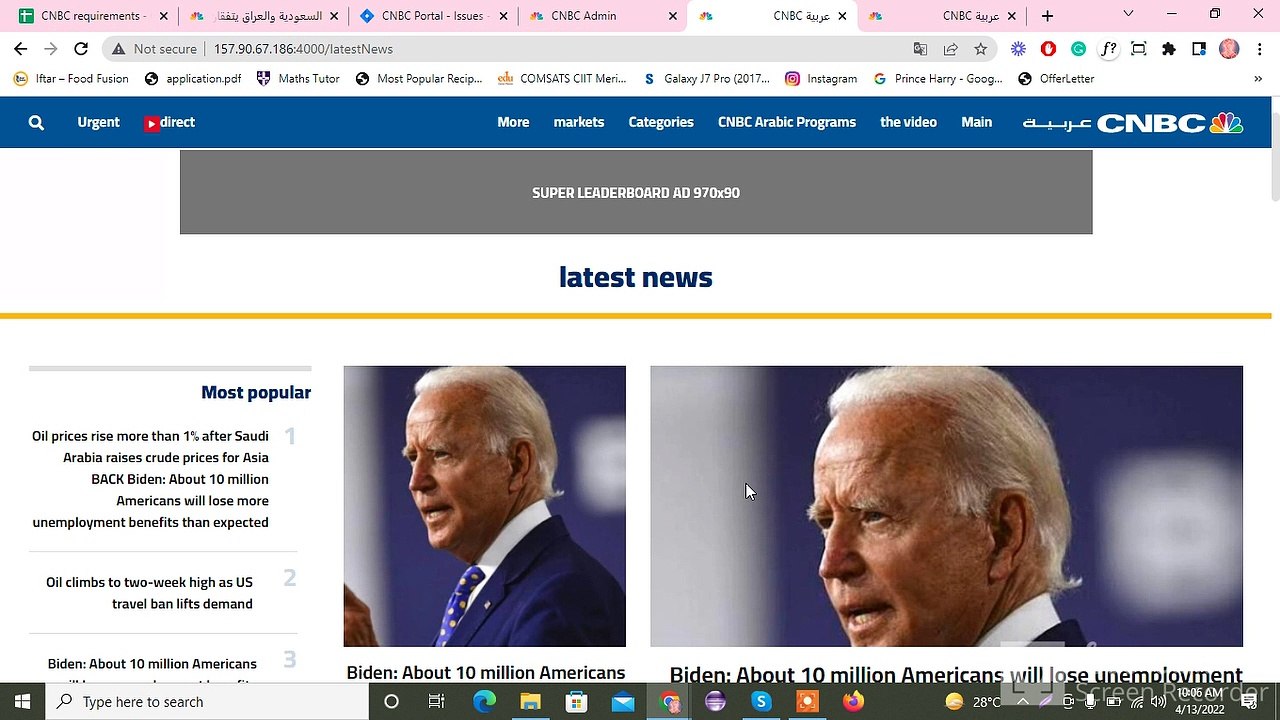Open the Windows Start menu
The height and width of the screenshot is (720, 1280).
coord(22,702)
